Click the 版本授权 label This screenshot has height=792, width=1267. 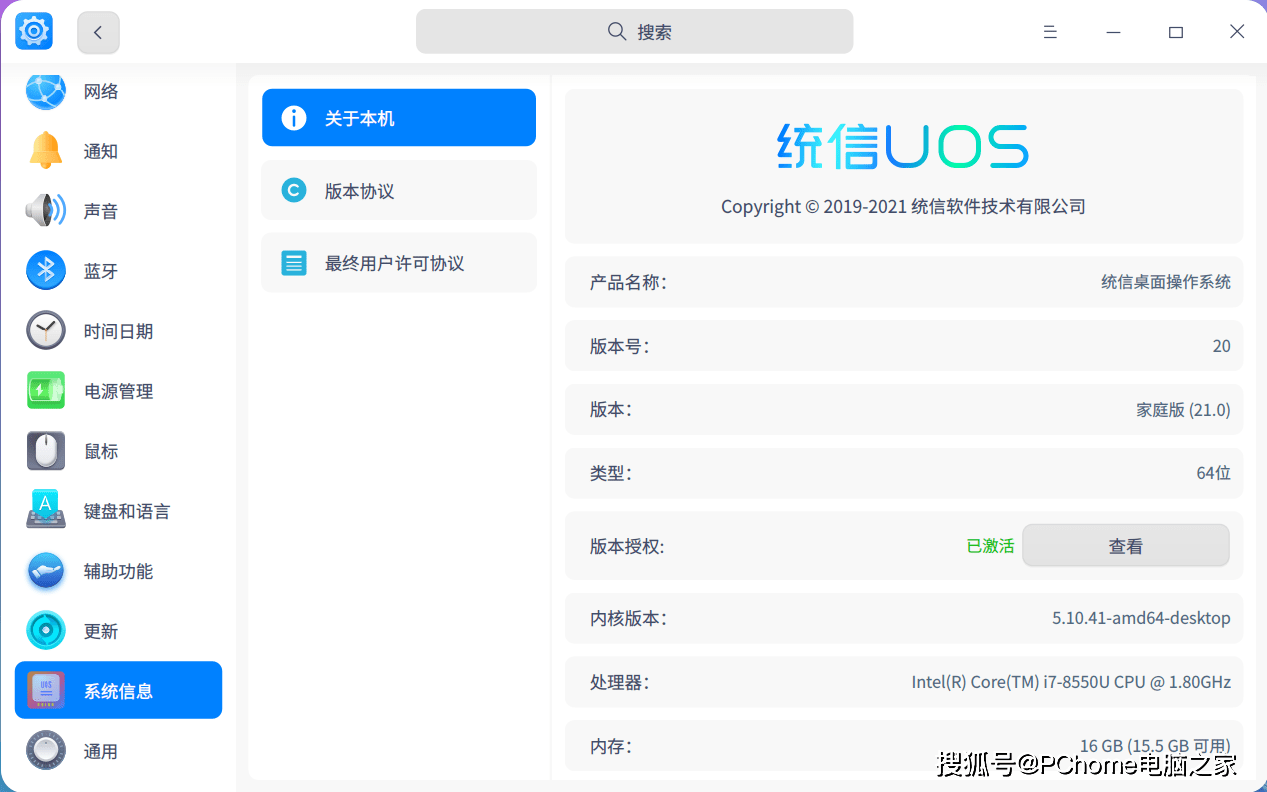point(627,546)
